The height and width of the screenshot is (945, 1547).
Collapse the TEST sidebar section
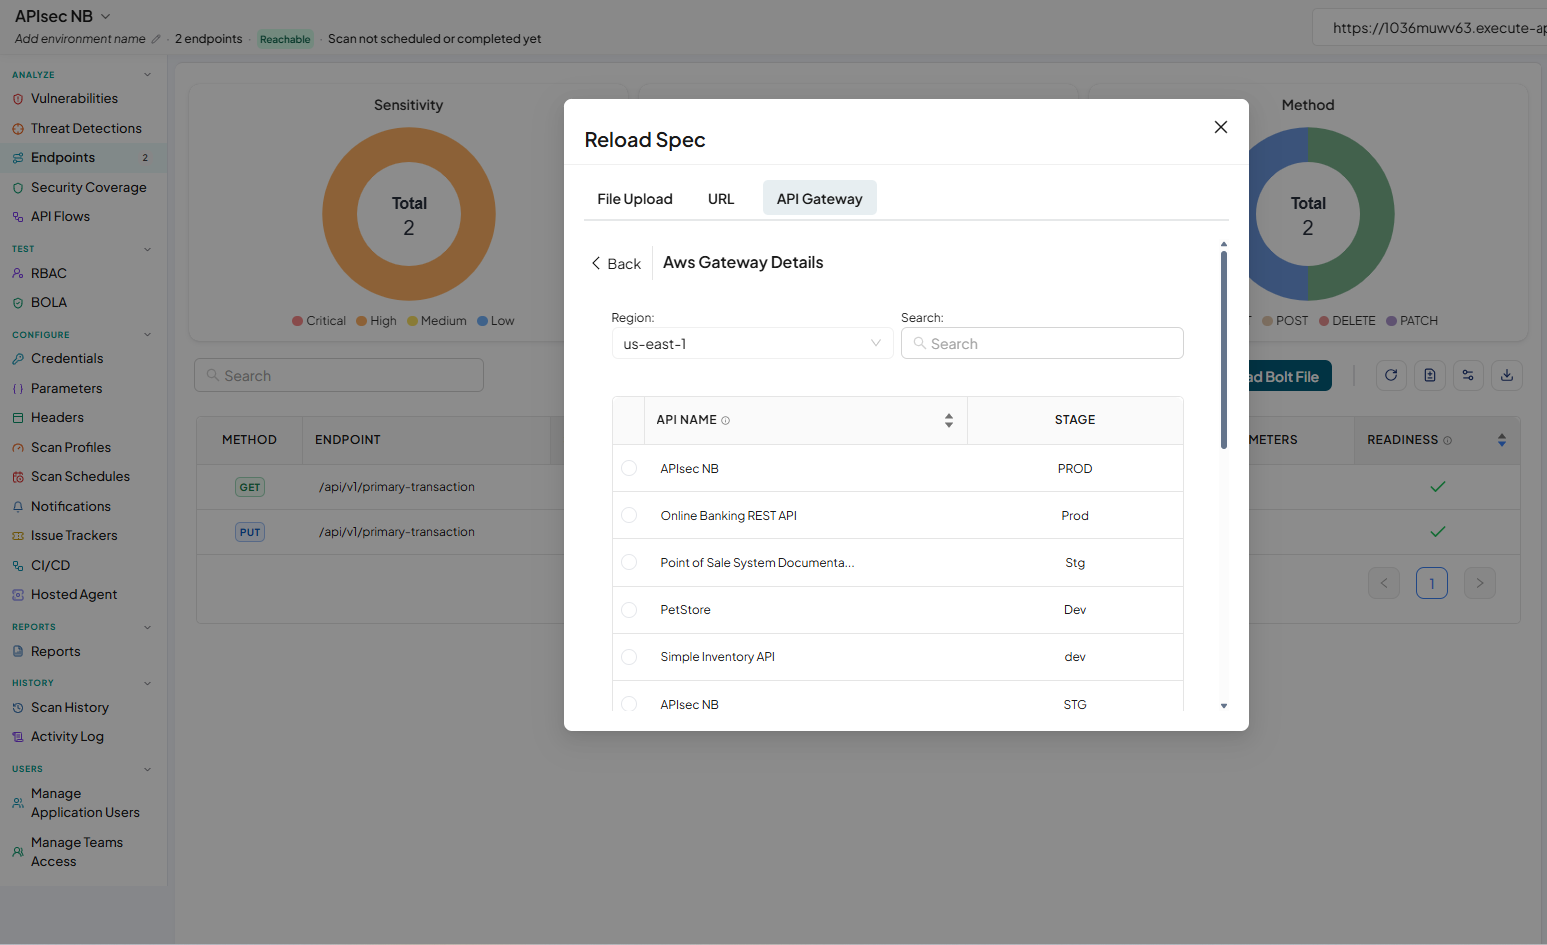click(x=147, y=249)
